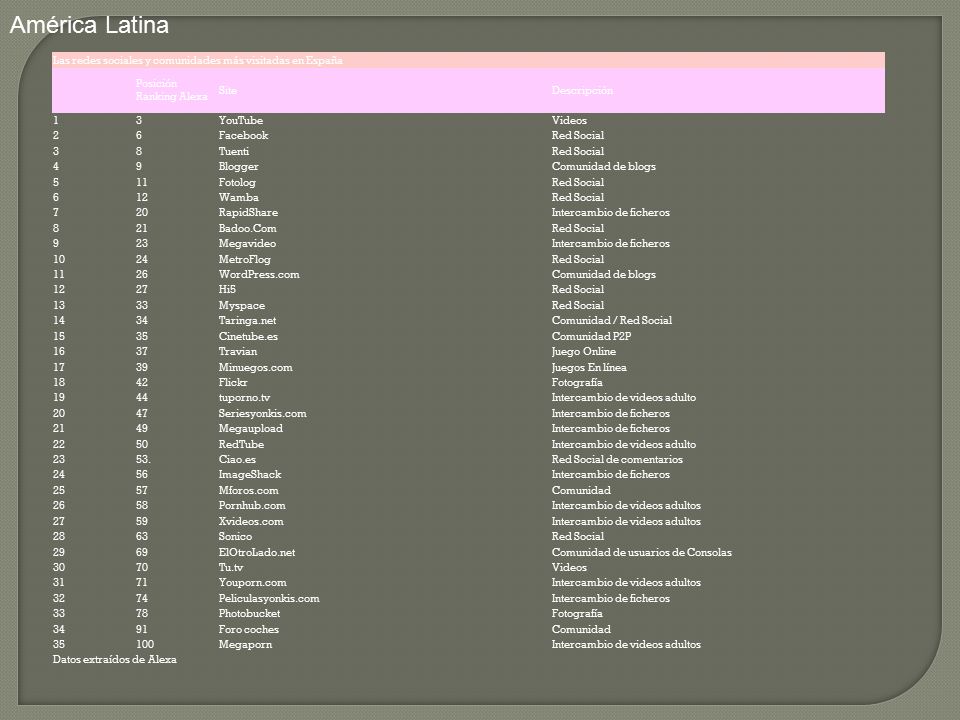Click the 'Videos' description in YouTube row
Image resolution: width=960 pixels, height=720 pixels.
click(569, 120)
